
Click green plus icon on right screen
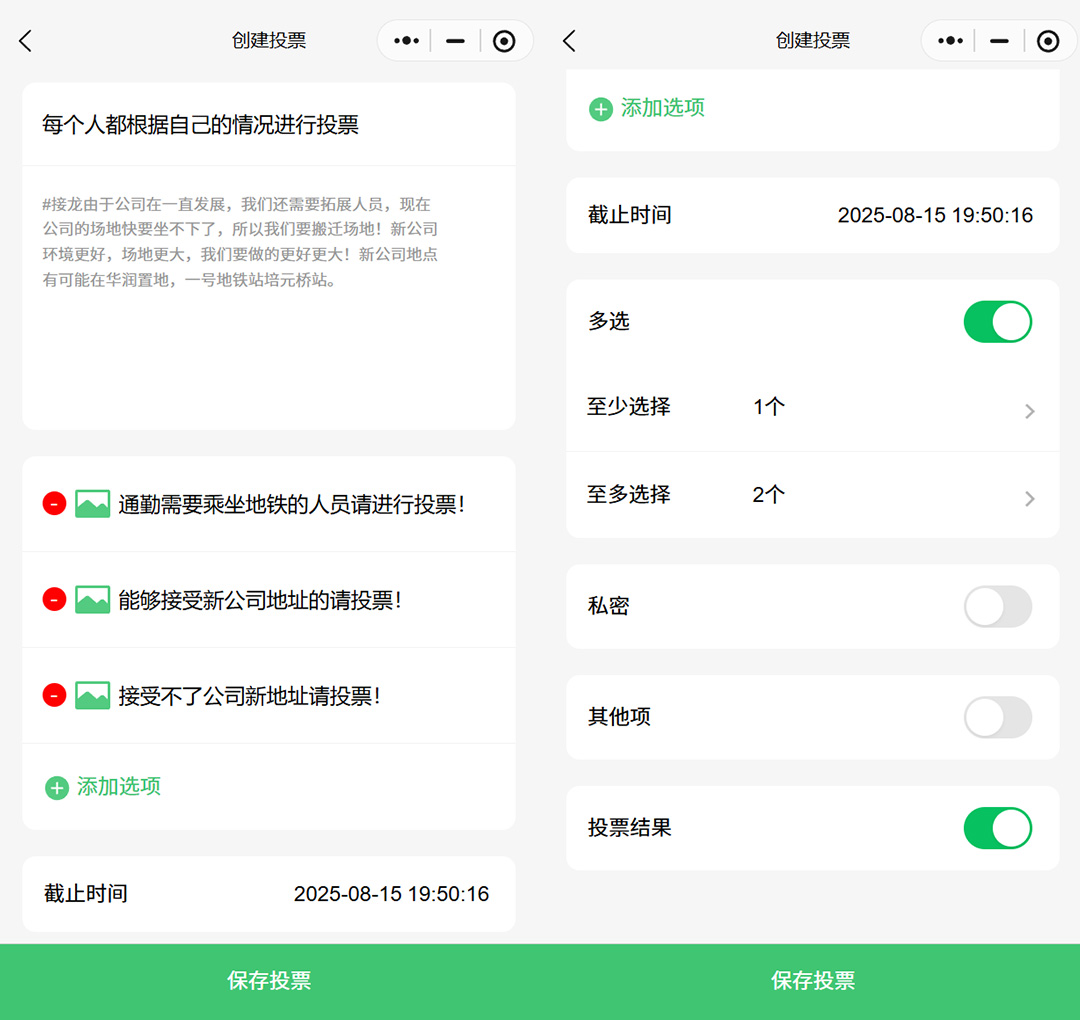coord(601,109)
